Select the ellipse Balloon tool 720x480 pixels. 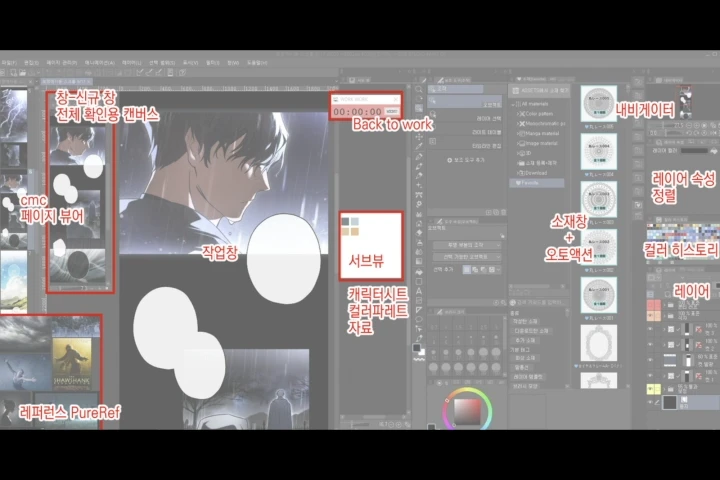[x=419, y=320]
